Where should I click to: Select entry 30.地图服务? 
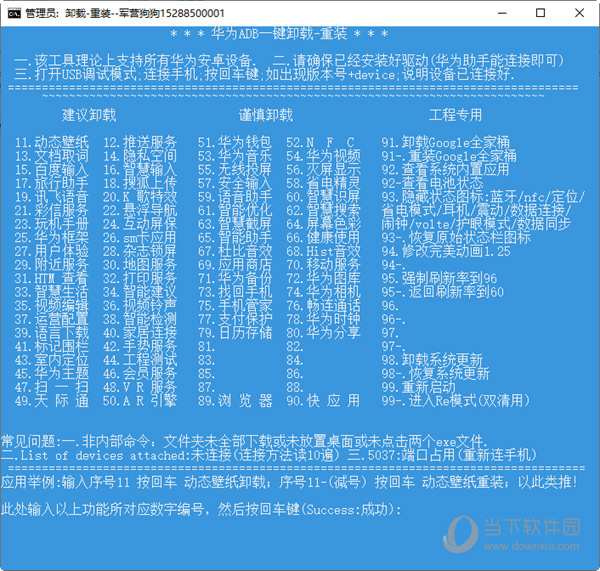[x=140, y=265]
